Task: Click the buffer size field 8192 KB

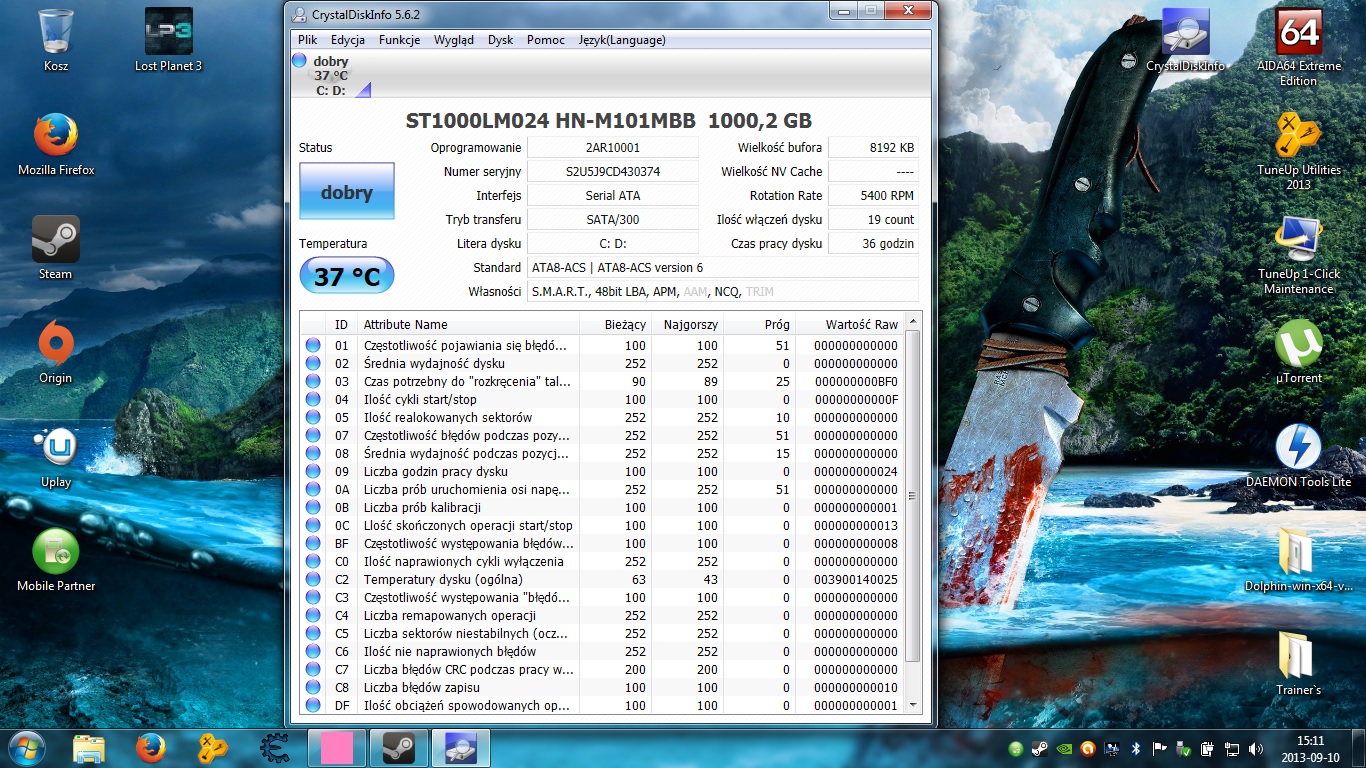Action: [x=873, y=148]
